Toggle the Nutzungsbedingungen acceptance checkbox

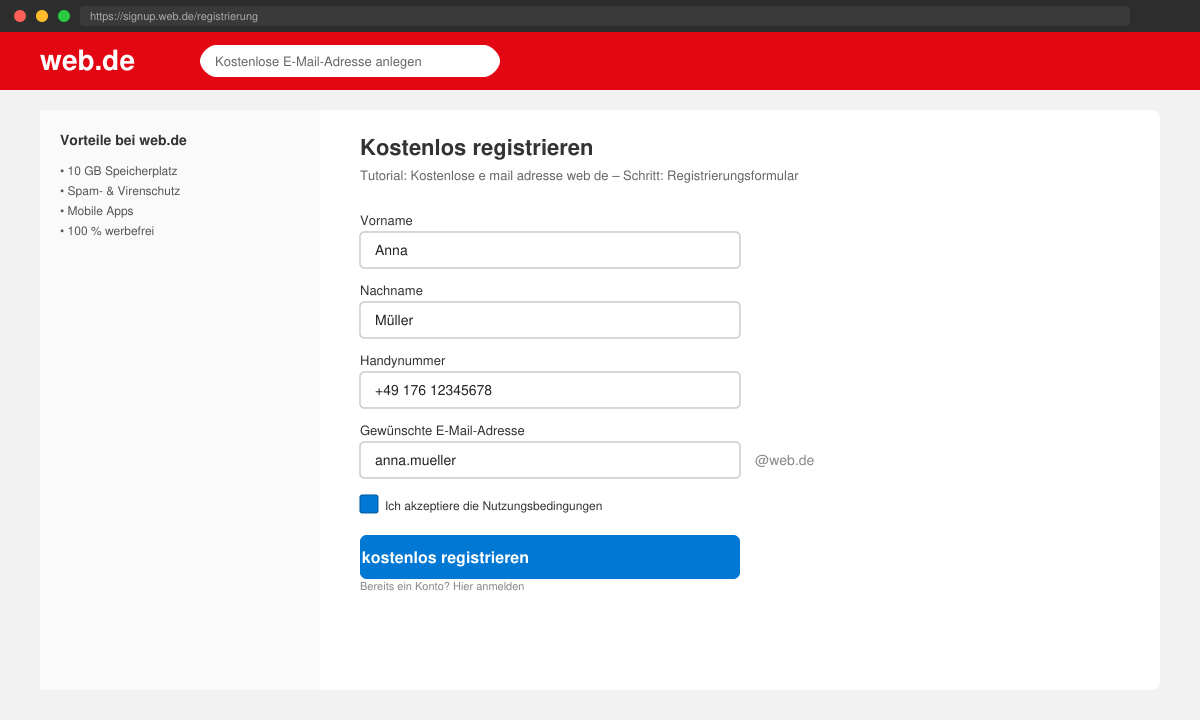click(x=369, y=504)
